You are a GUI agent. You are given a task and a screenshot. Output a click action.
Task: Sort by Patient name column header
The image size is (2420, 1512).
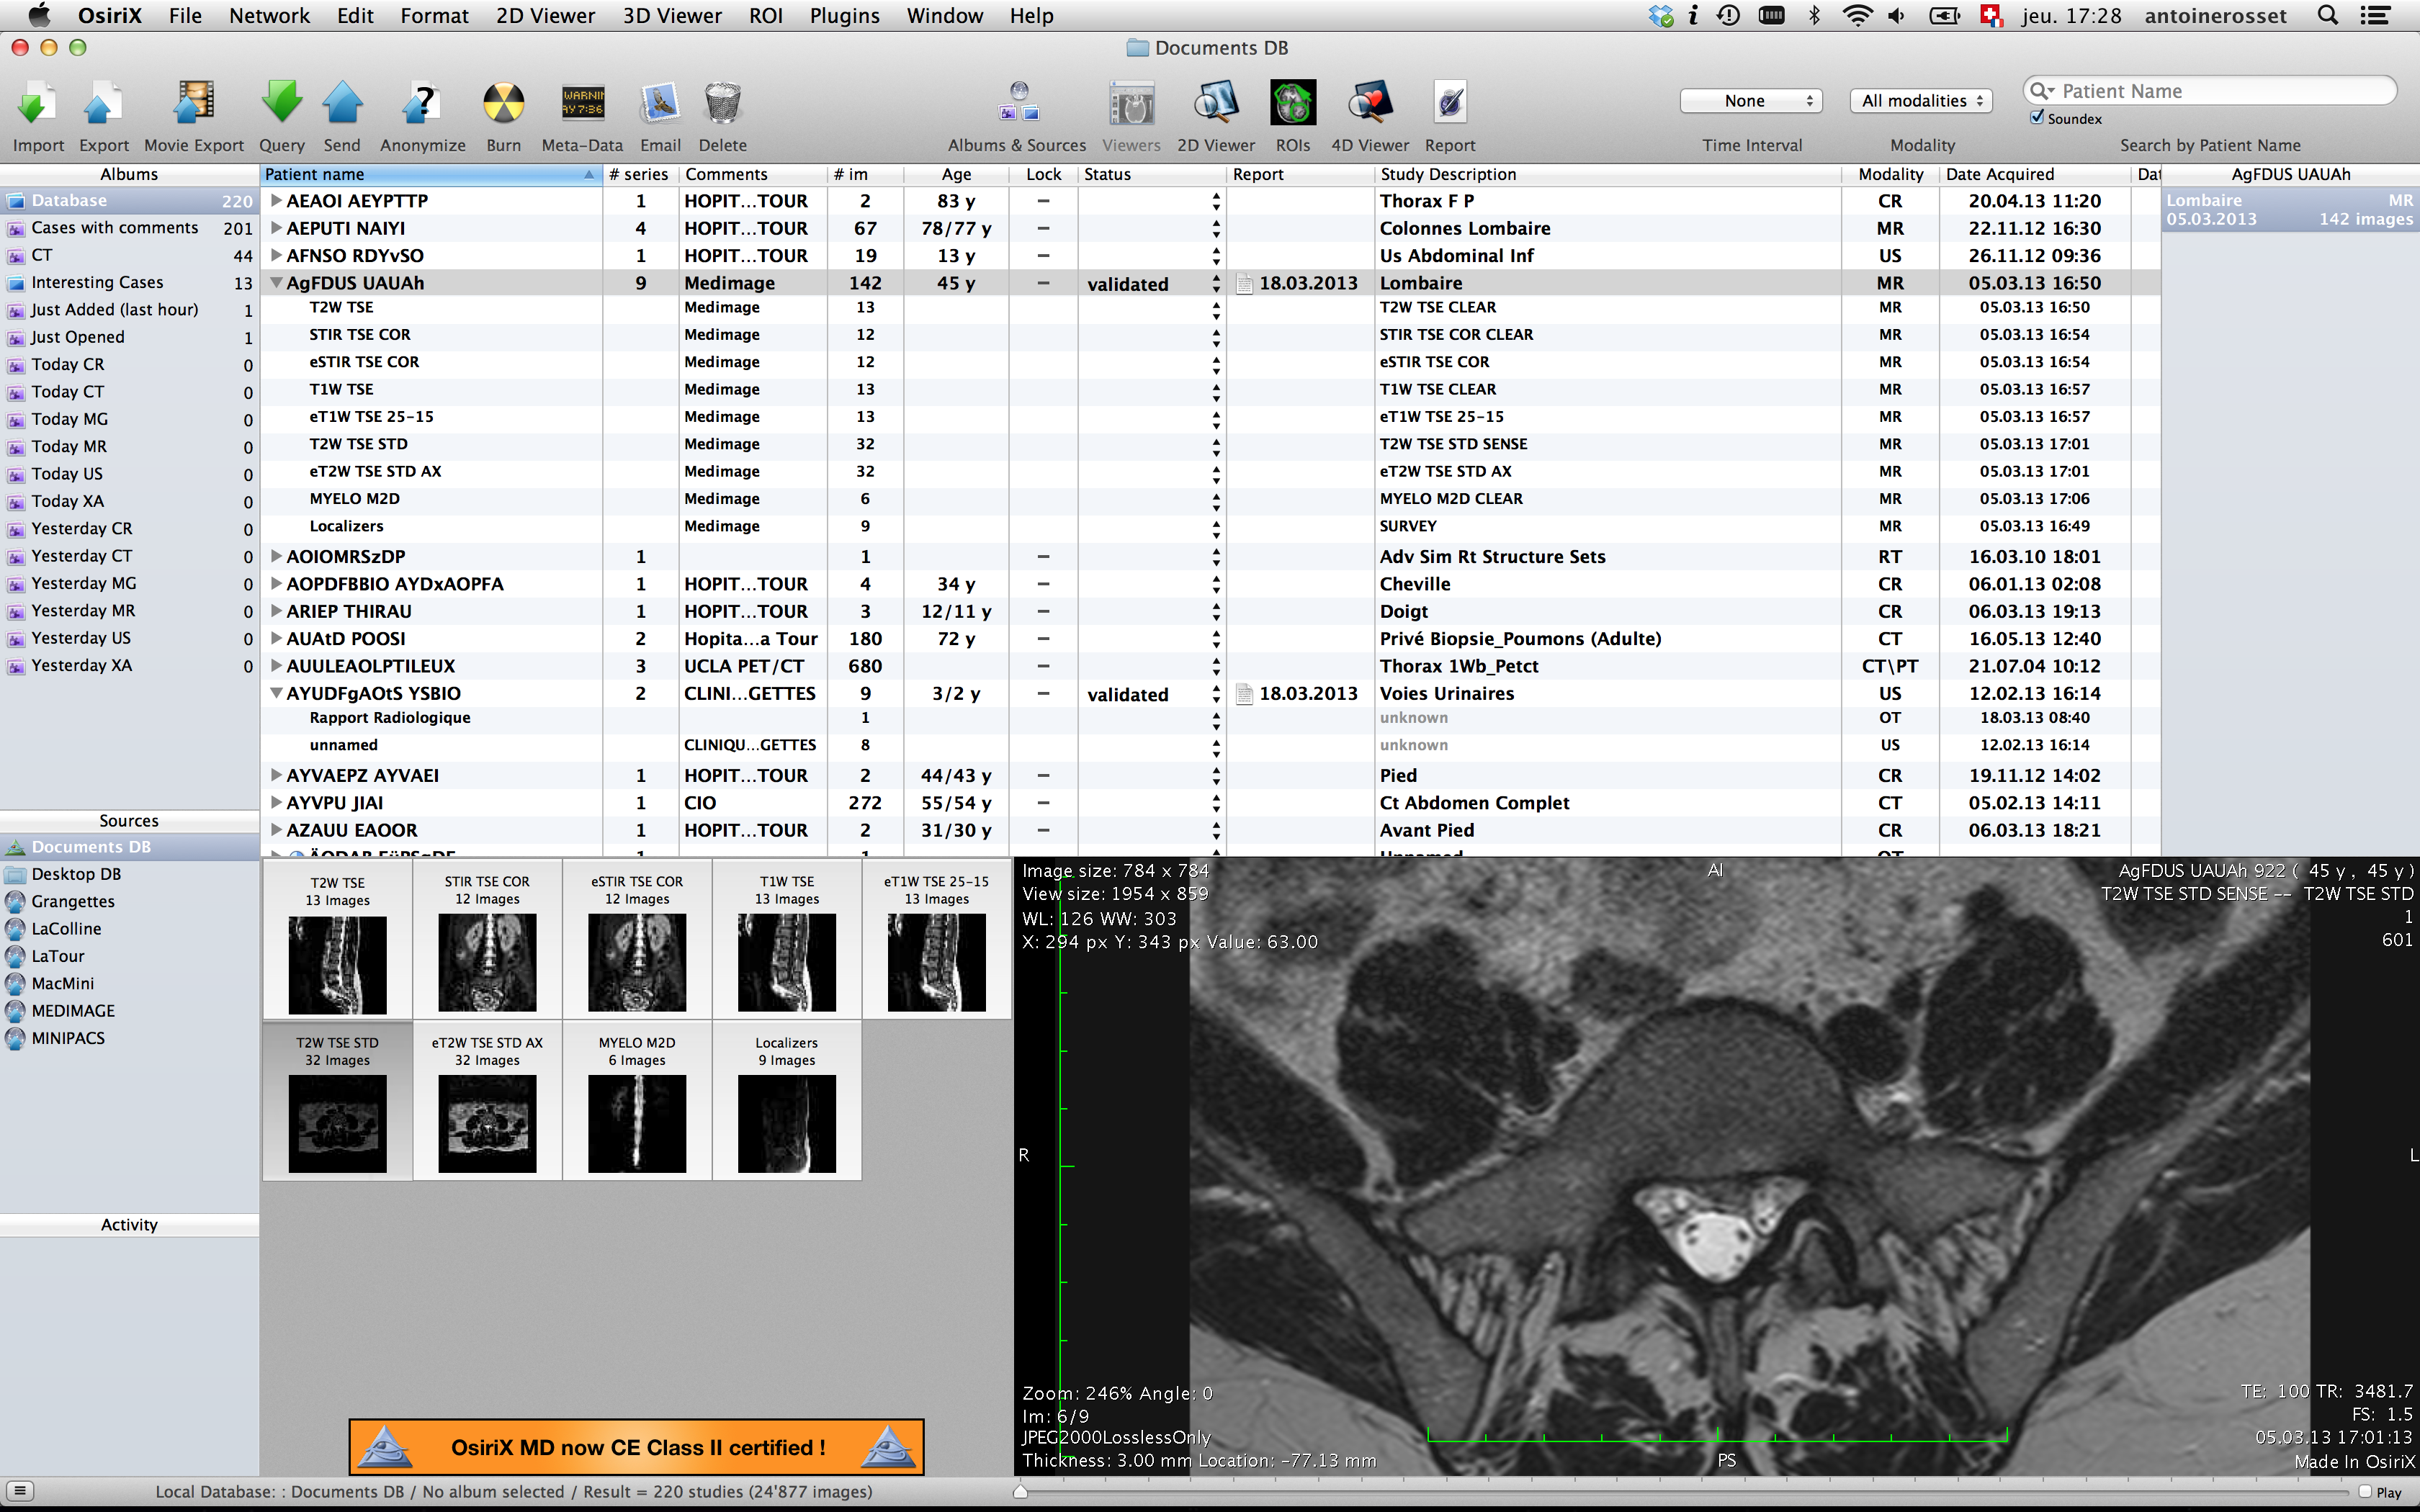[430, 174]
